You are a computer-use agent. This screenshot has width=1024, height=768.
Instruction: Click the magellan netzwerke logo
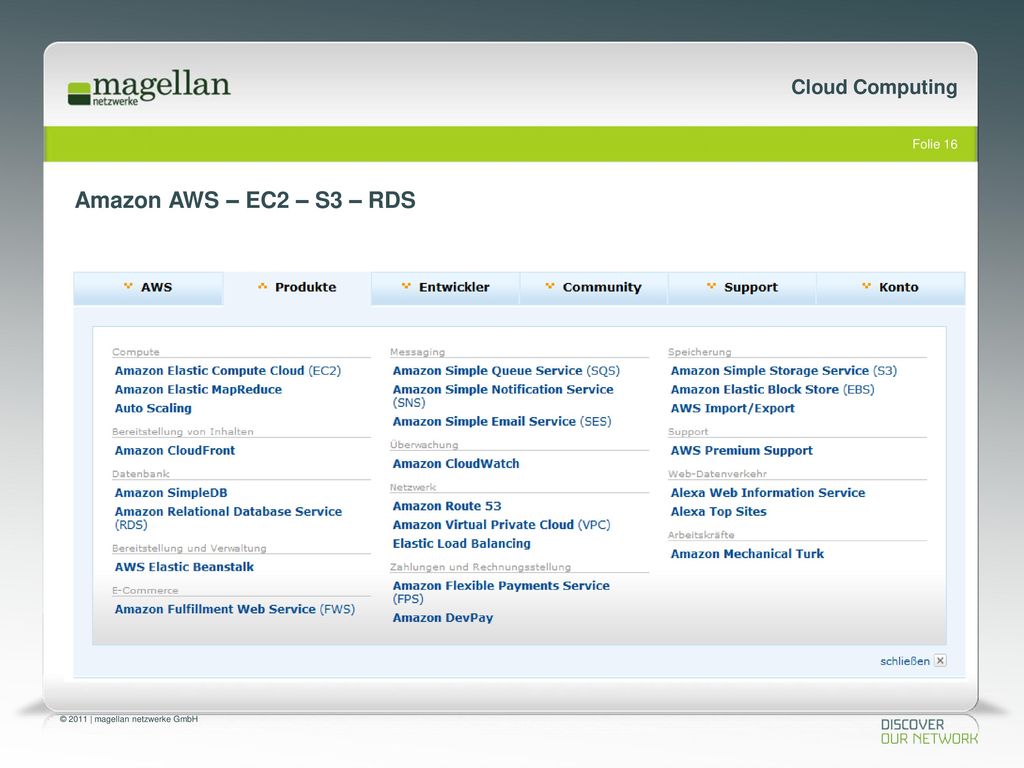pos(149,88)
